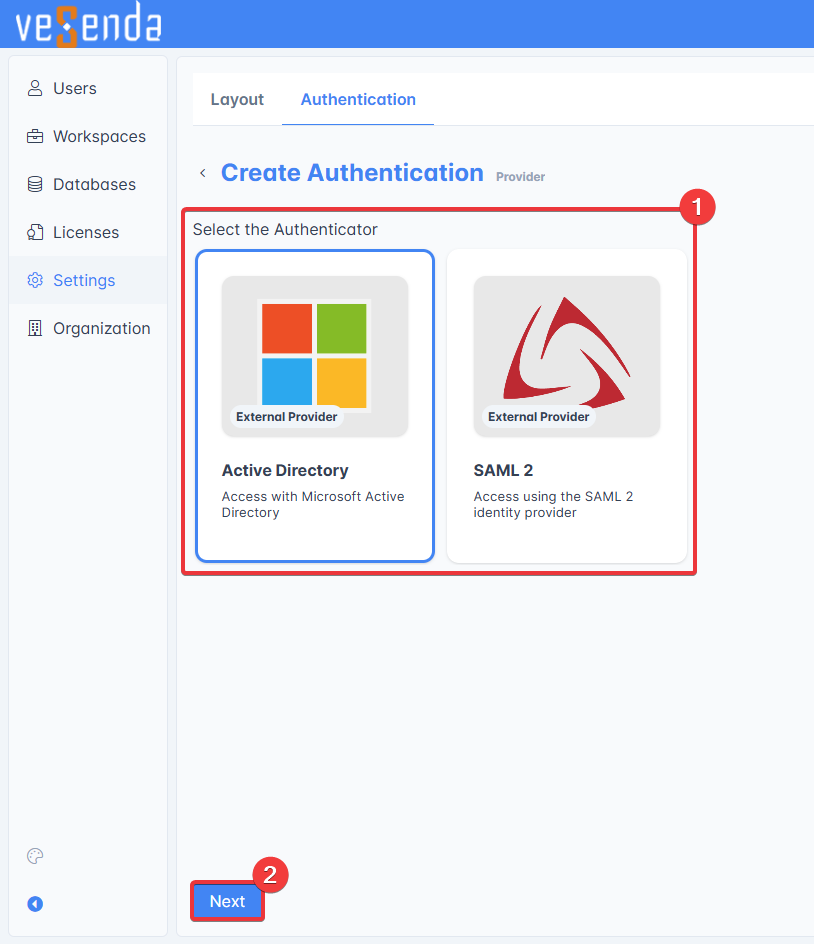This screenshot has height=944, width=814.
Task: Collapse the sidebar with the blue arrow
Action: pyautogui.click(x=35, y=904)
